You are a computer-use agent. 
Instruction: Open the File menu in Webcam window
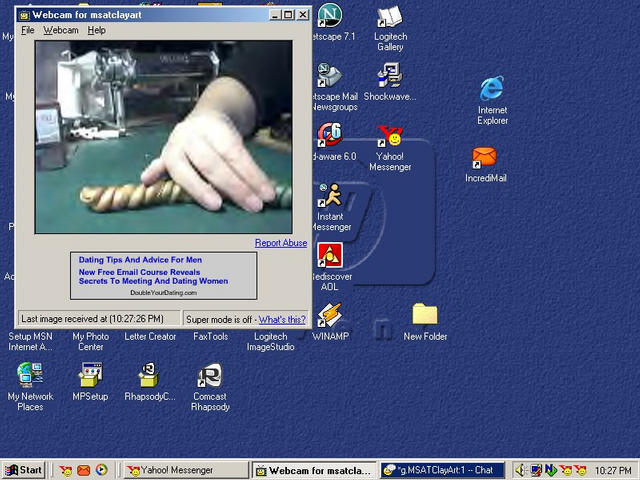[x=28, y=30]
